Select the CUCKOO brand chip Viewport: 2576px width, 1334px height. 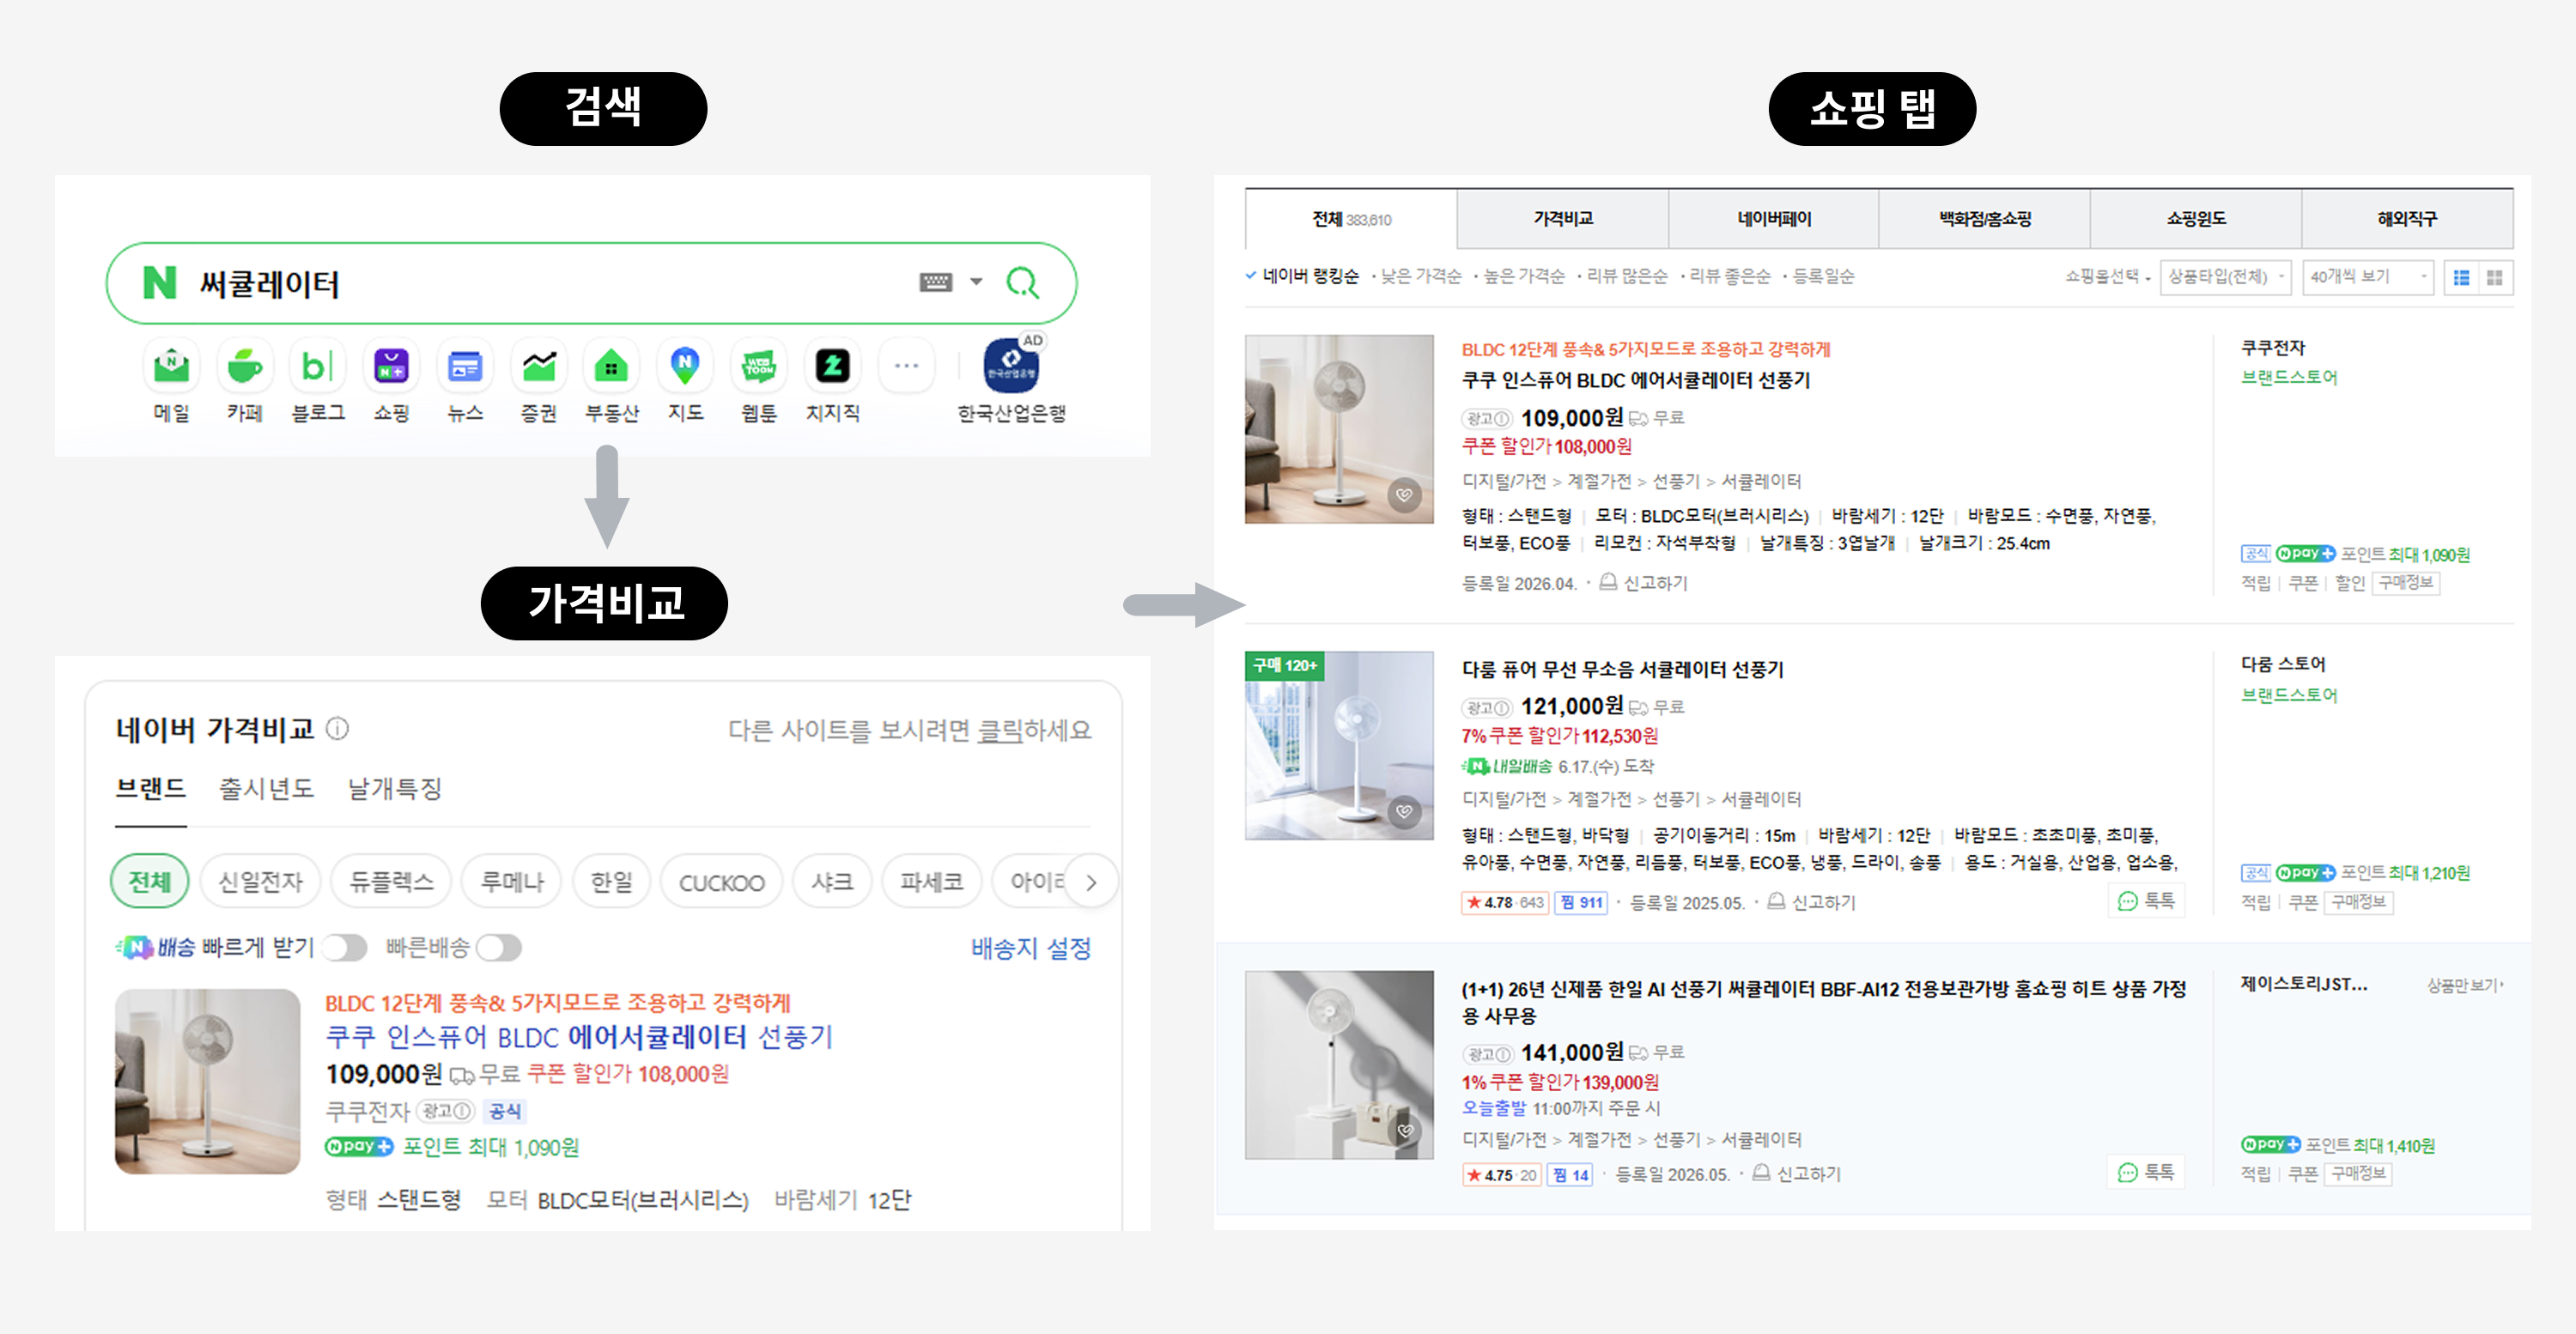(721, 882)
